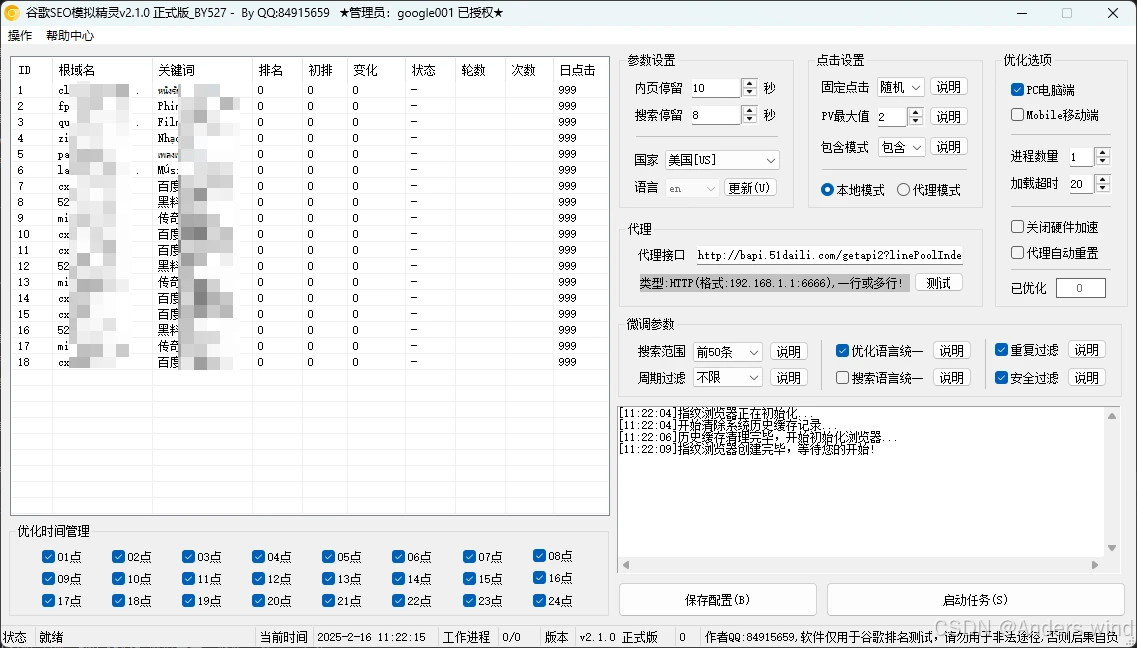Open the 固定点击 dropdown
This screenshot has width=1137, height=648.
coord(915,88)
